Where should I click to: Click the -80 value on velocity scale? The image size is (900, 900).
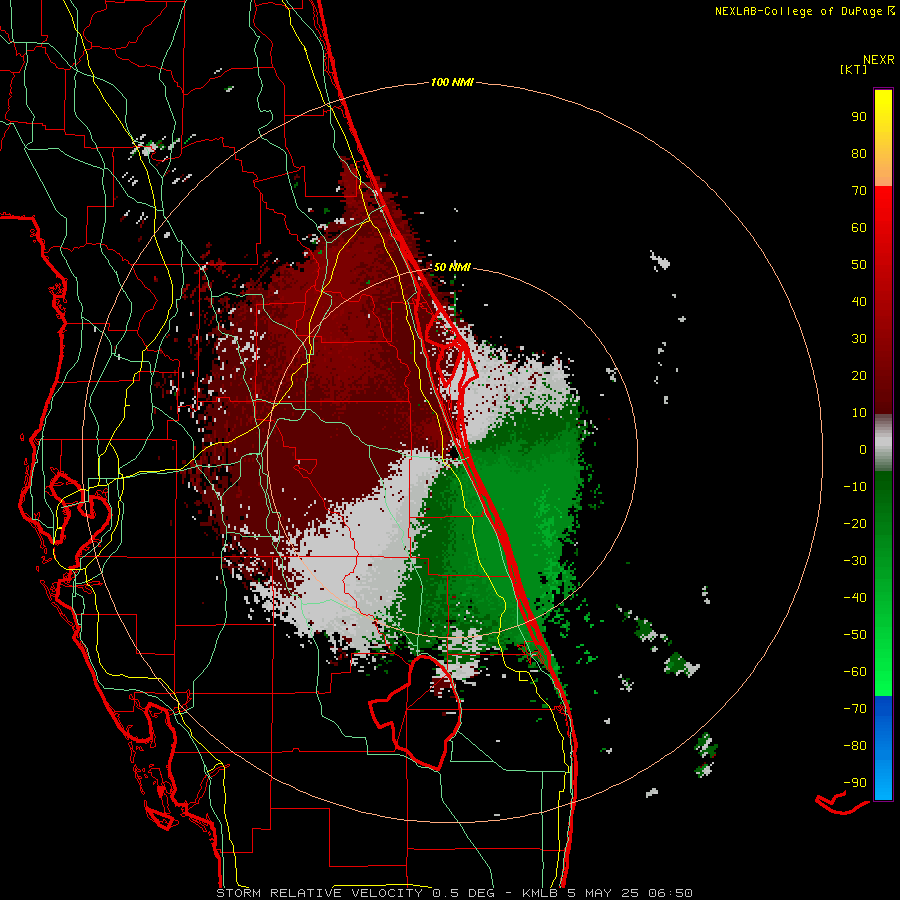point(855,746)
